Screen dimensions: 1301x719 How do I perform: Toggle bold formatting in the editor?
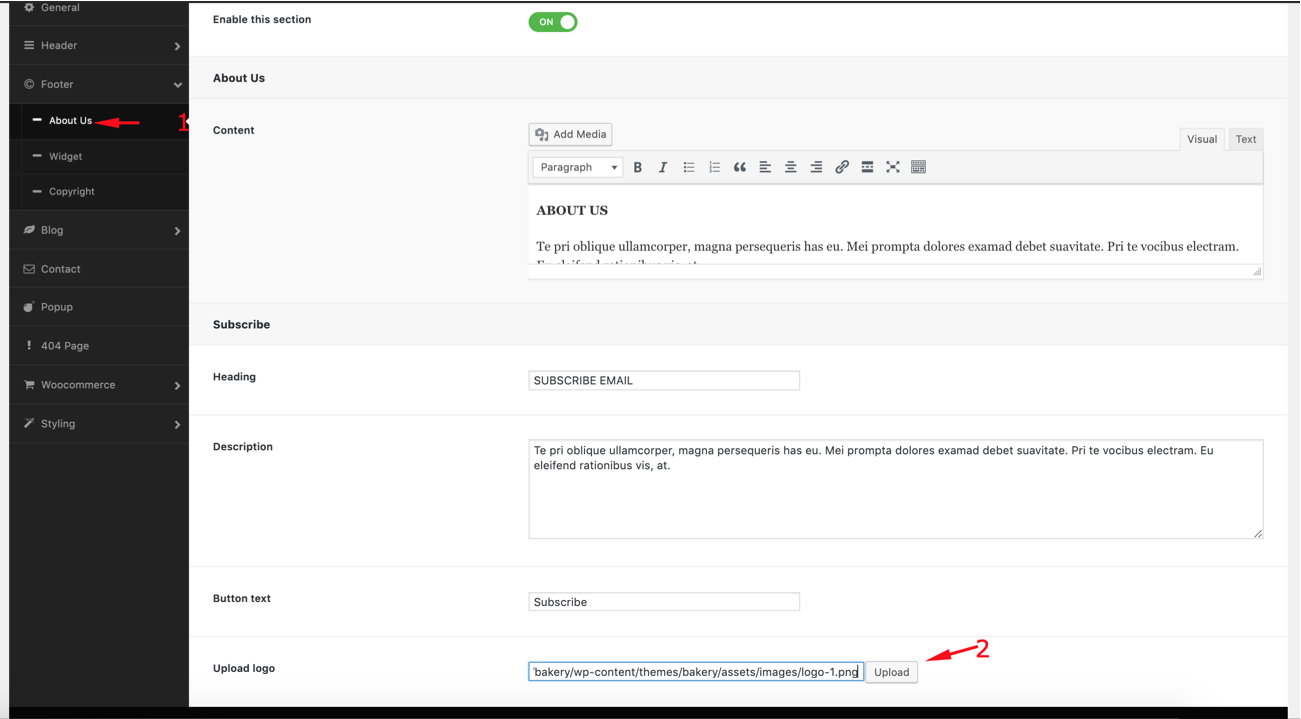pyautogui.click(x=637, y=168)
